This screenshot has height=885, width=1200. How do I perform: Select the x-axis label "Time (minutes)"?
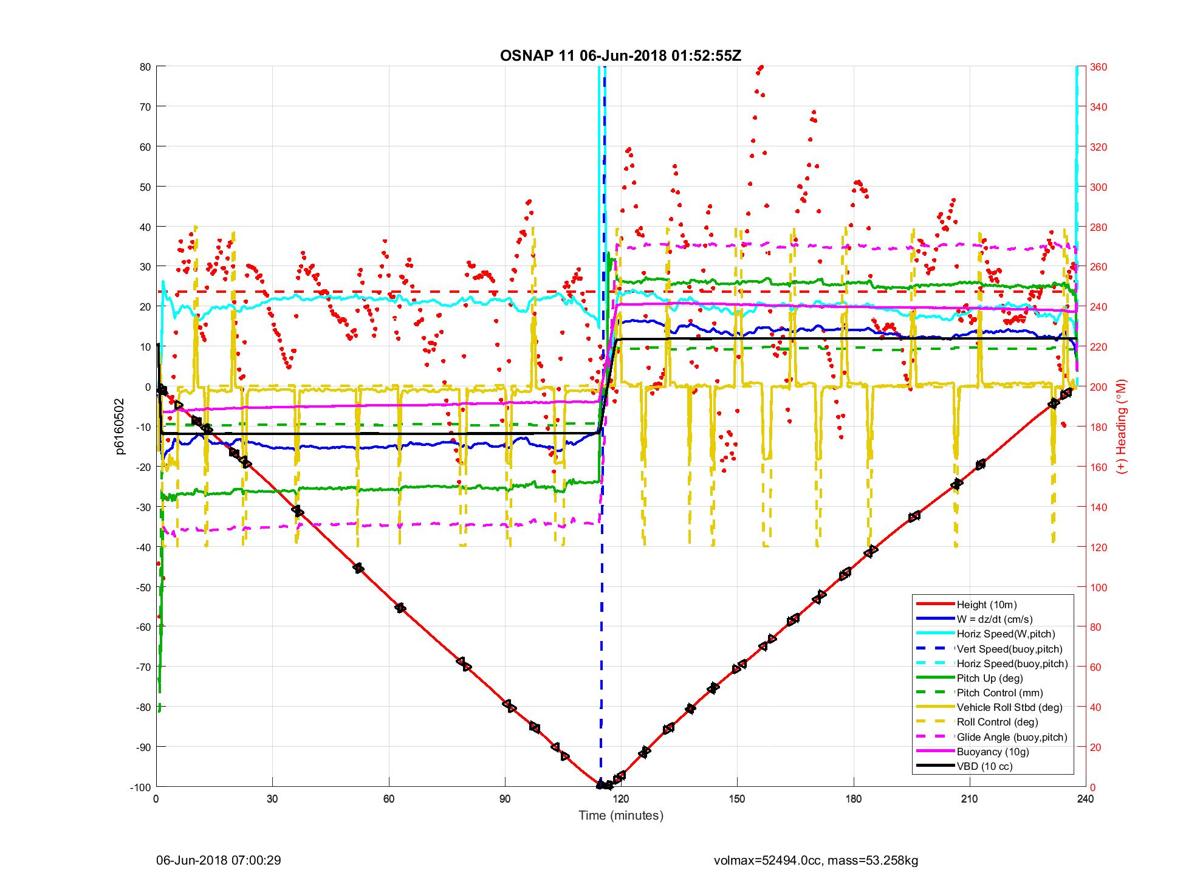[620, 816]
